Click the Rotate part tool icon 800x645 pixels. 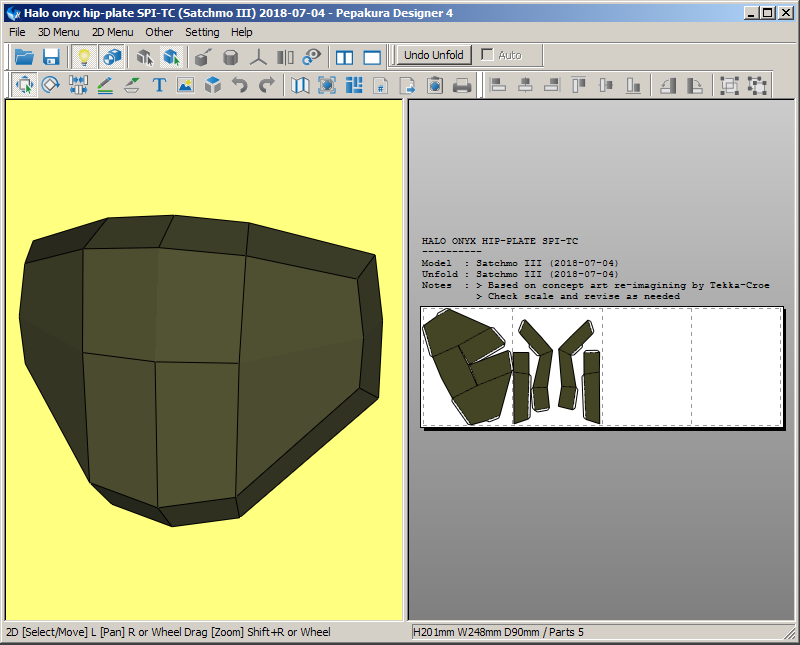click(51, 86)
